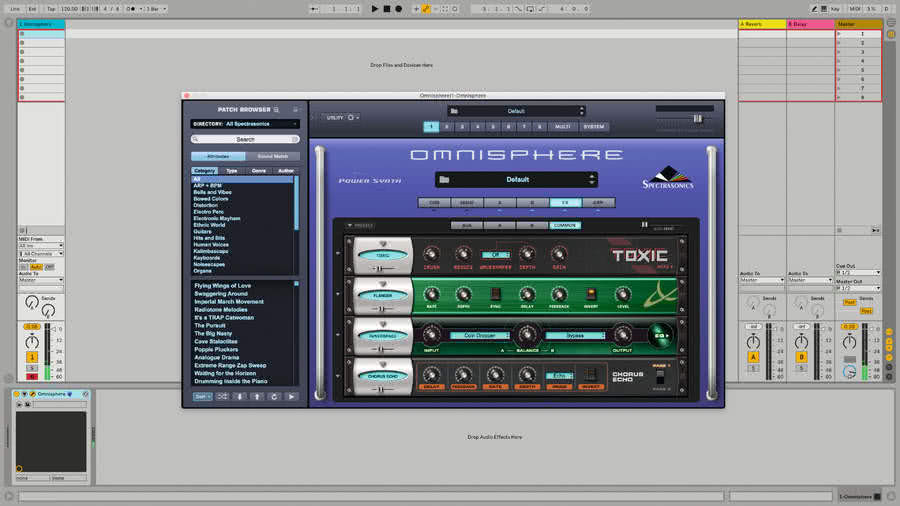This screenshot has height=506, width=900.
Task: Toggle the B Delay return track activator
Action: [x=801, y=357]
